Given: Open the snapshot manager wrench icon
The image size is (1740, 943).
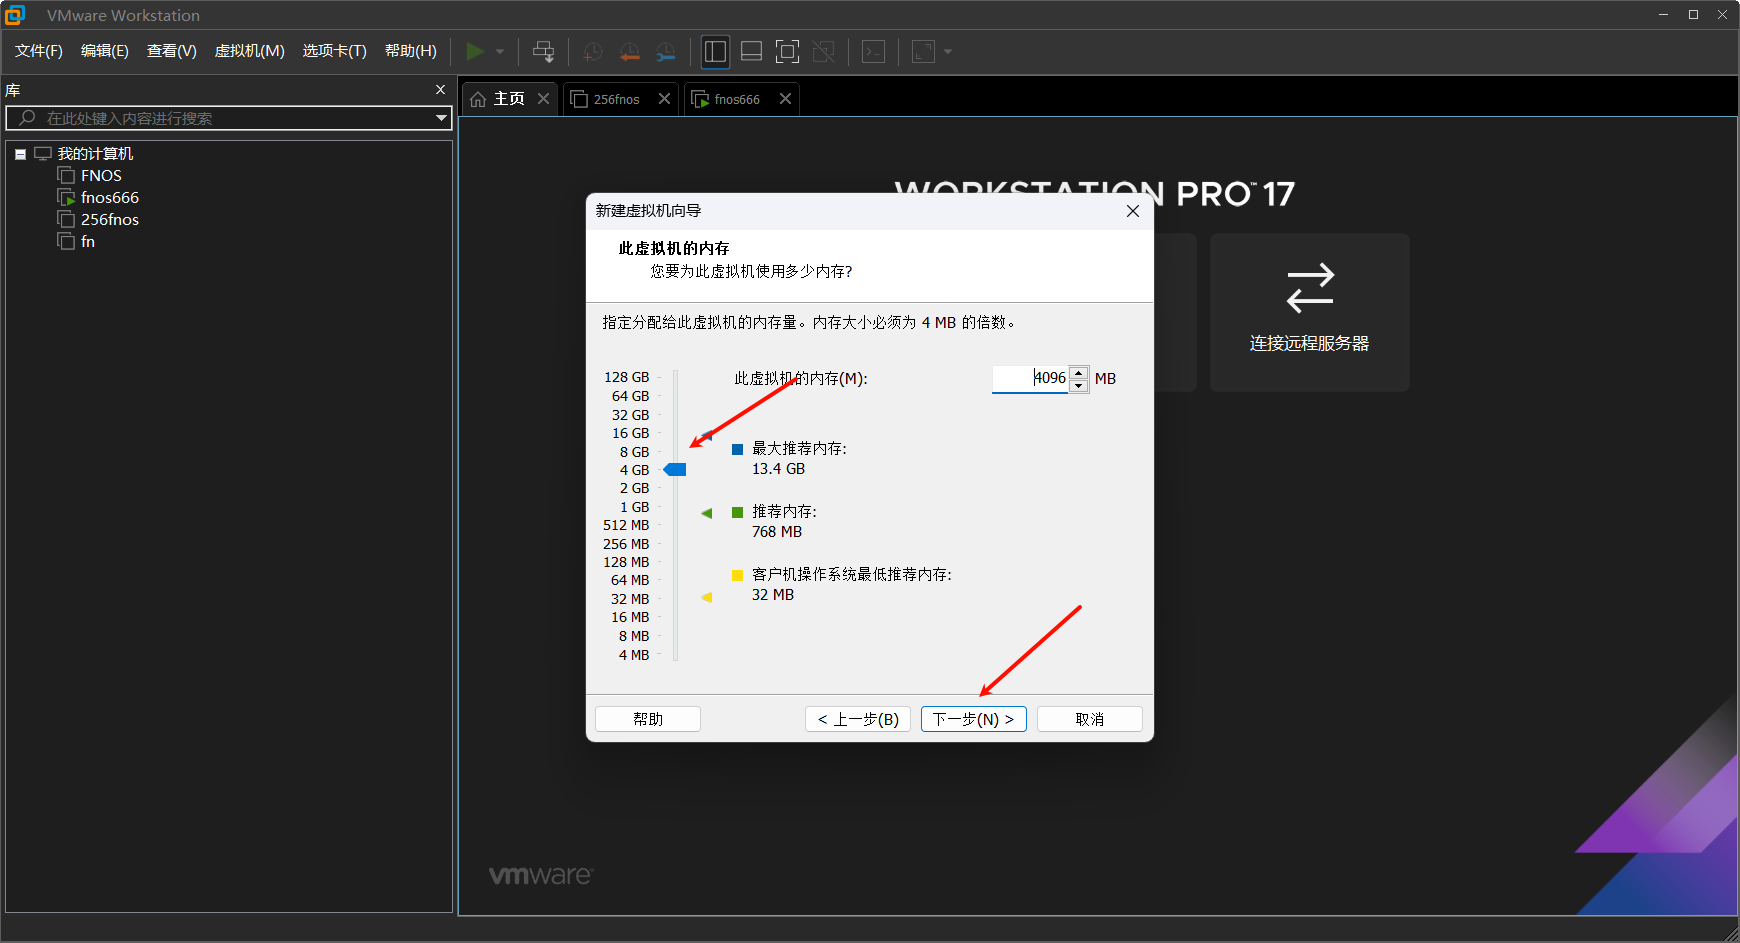Looking at the screenshot, I should (x=666, y=51).
